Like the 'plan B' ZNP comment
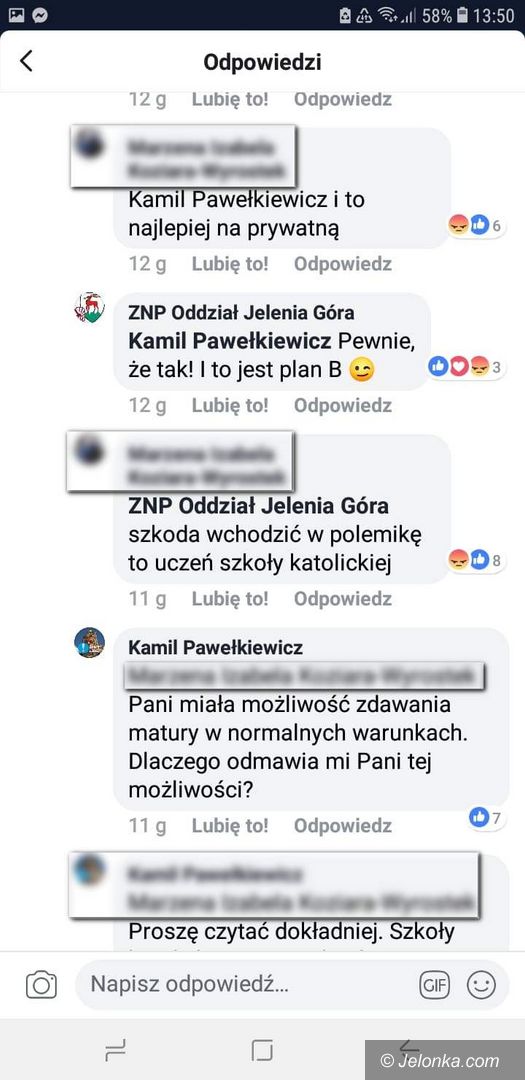 (x=230, y=406)
